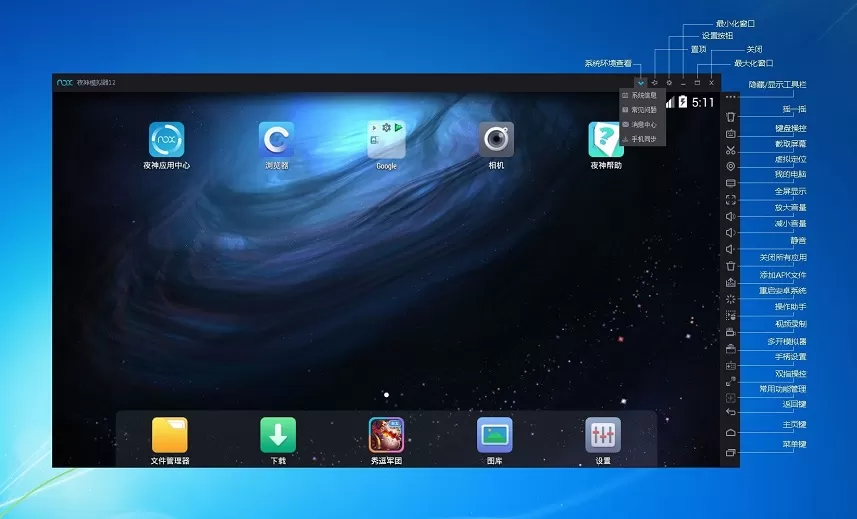Toggle mute speaker icon in sidebar
The width and height of the screenshot is (857, 519).
[x=731, y=249]
